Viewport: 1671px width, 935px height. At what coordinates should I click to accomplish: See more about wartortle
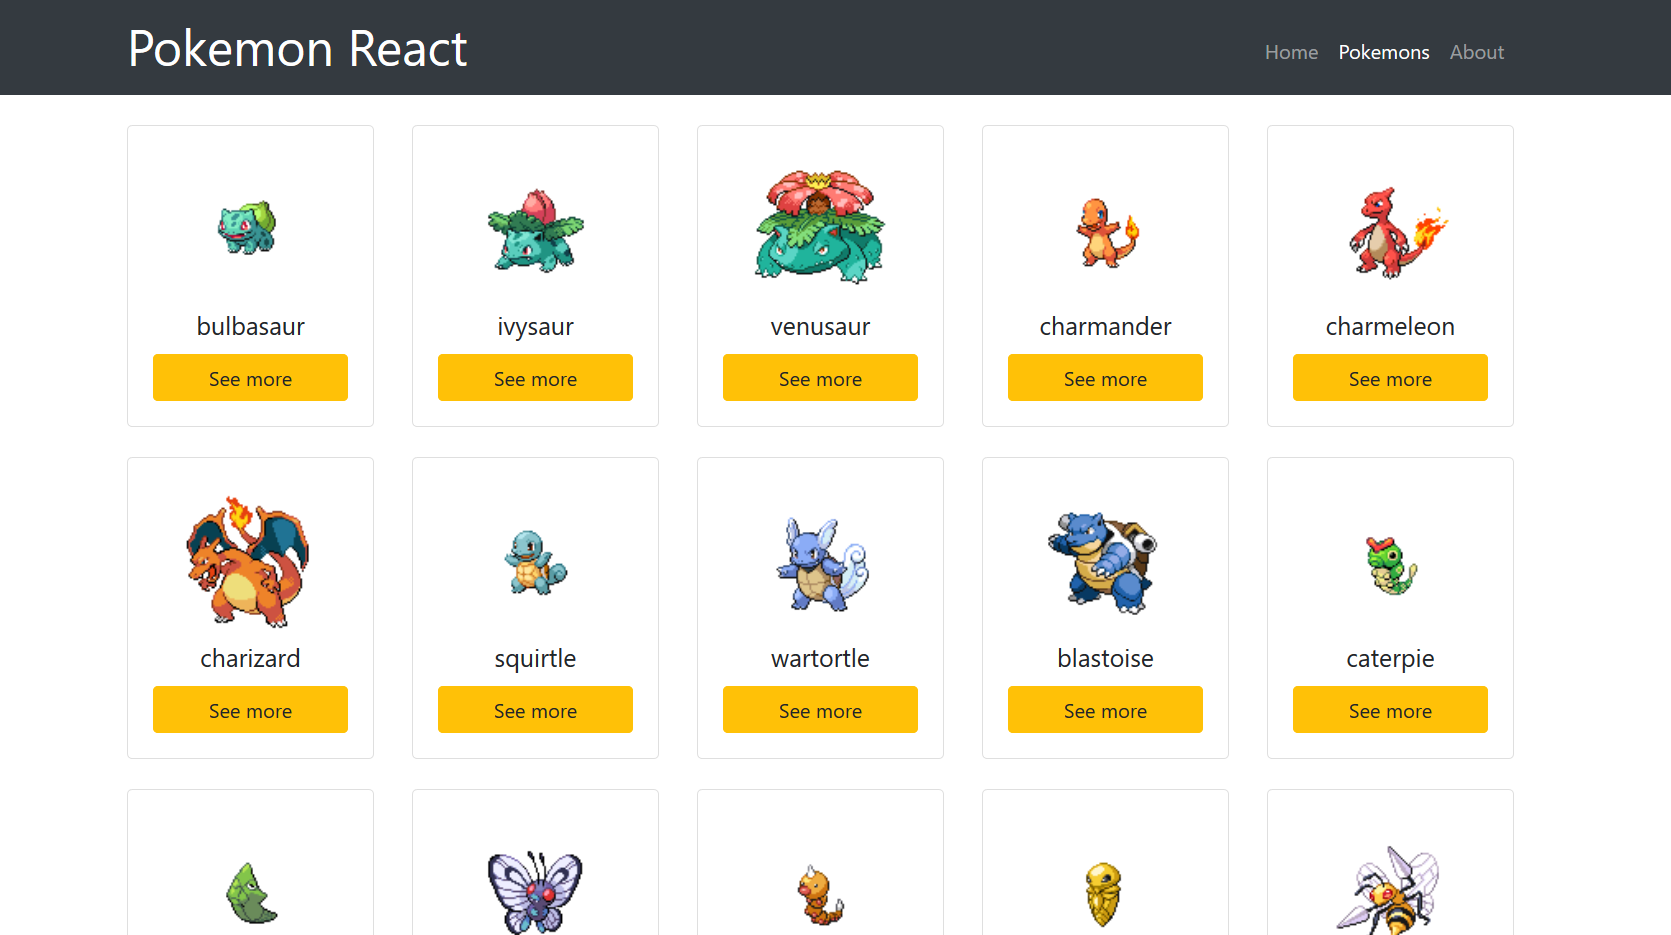pyautogui.click(x=820, y=710)
